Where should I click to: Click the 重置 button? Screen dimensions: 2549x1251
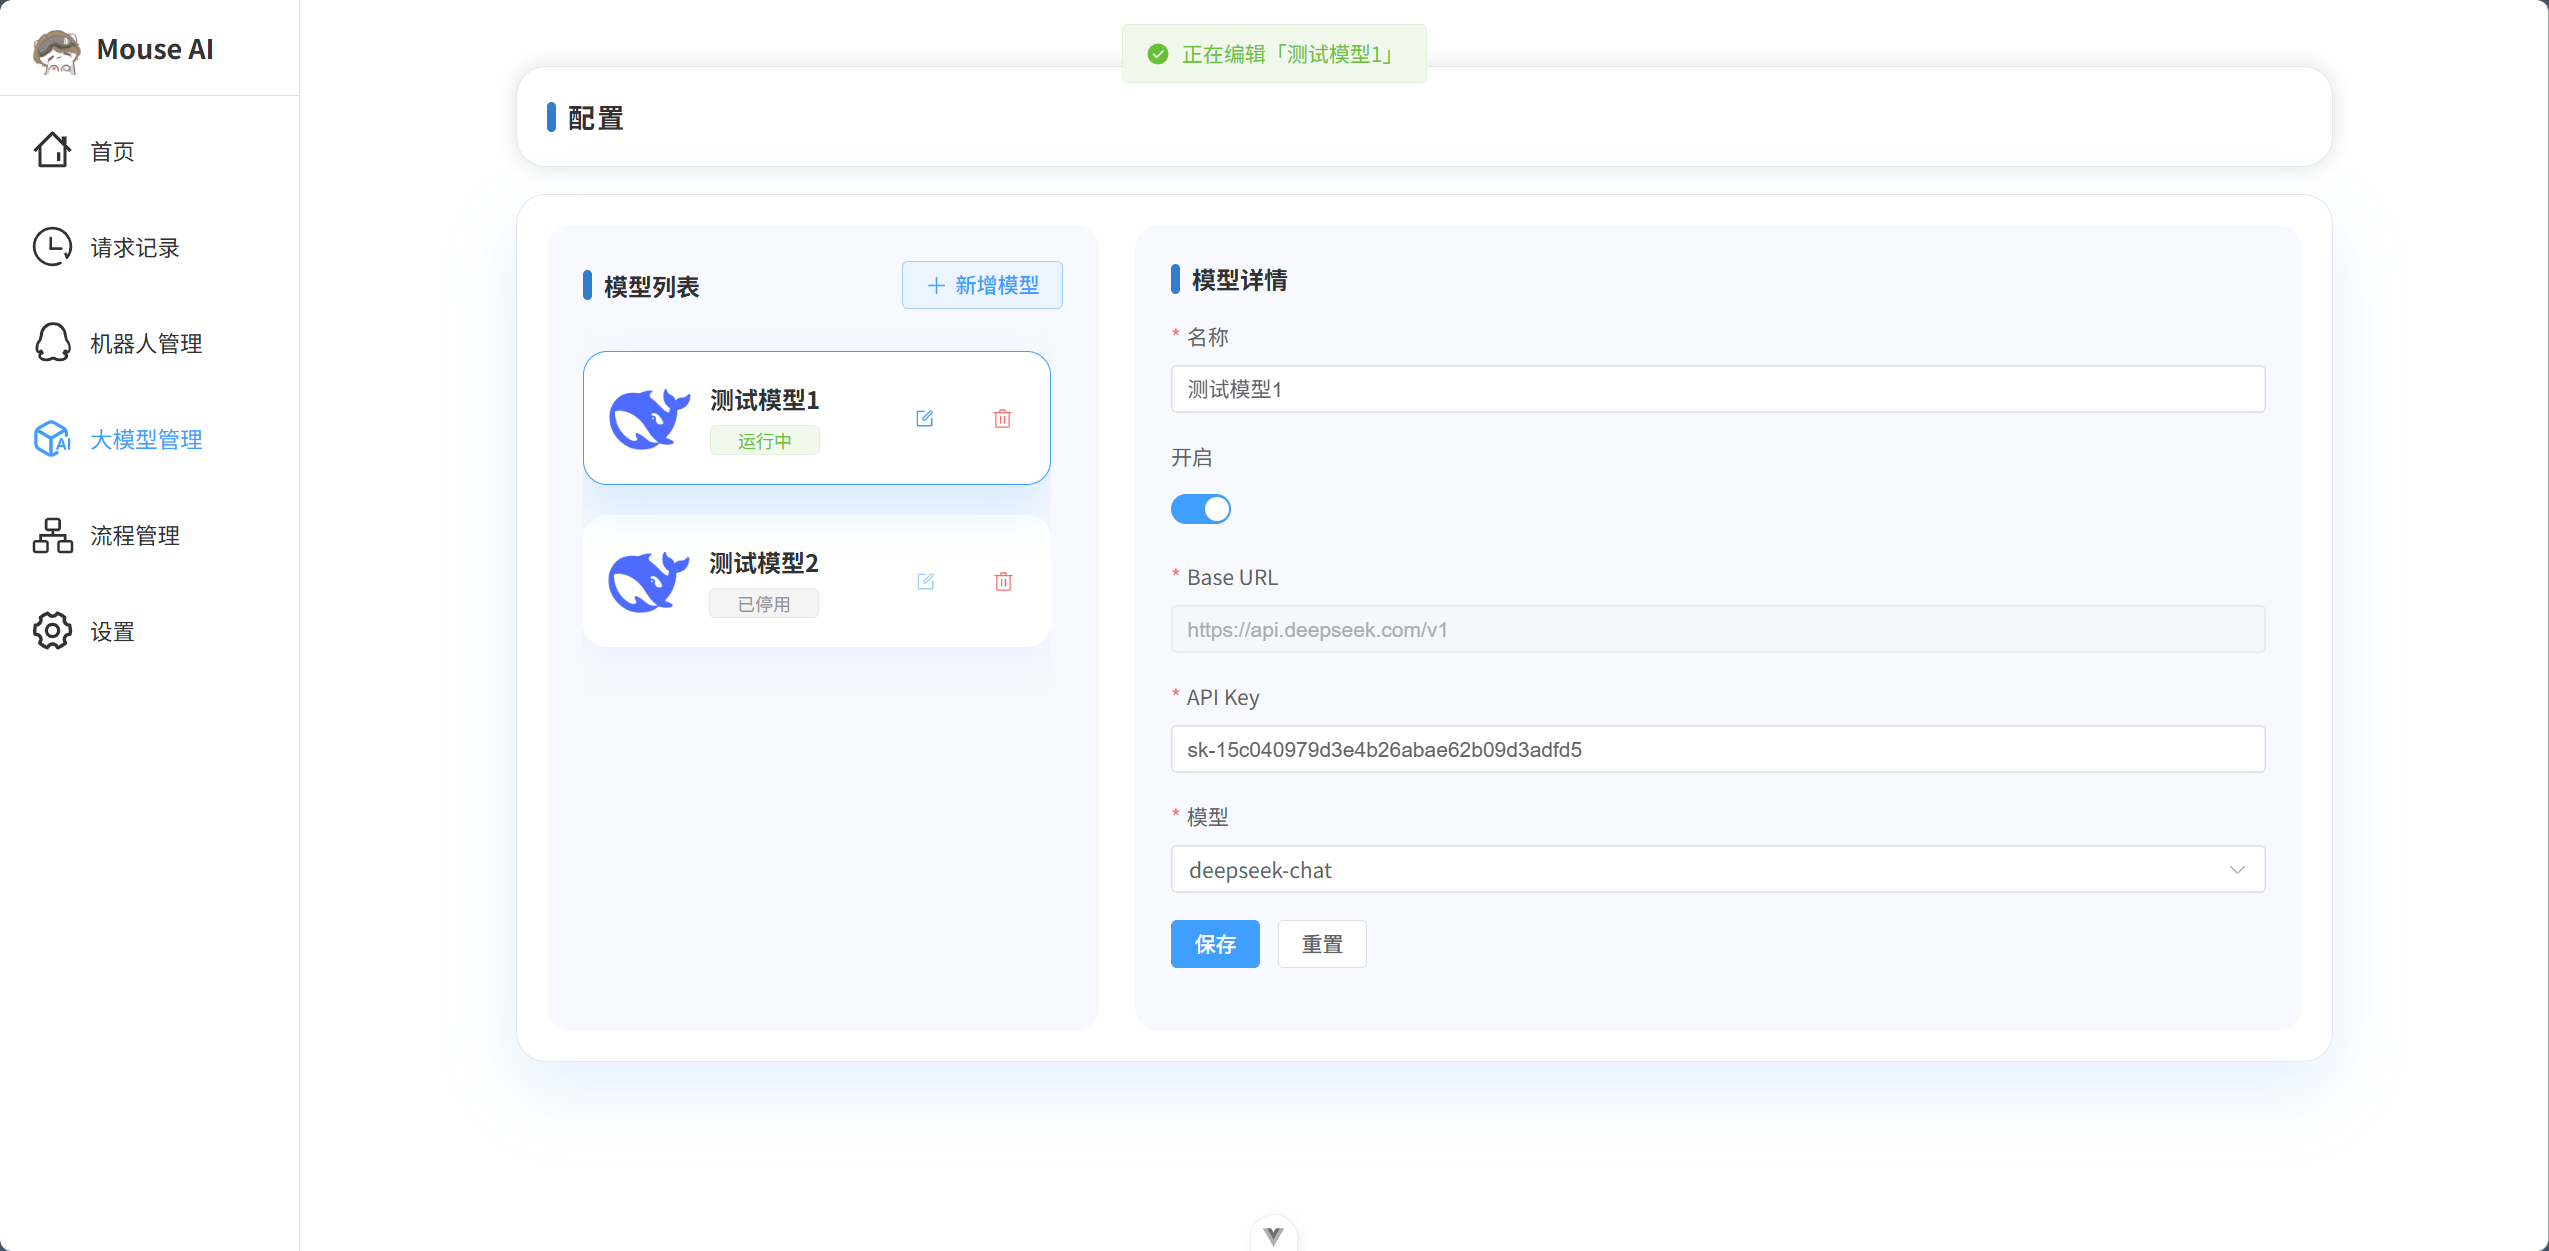(1321, 943)
